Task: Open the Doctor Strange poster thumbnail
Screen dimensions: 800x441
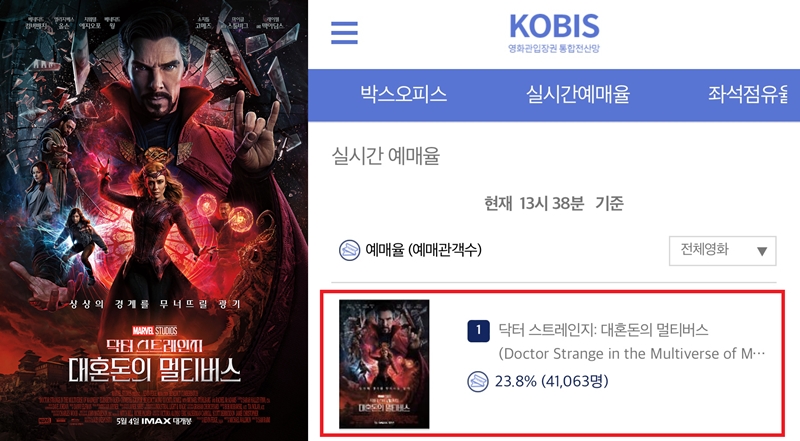Action: [384, 364]
